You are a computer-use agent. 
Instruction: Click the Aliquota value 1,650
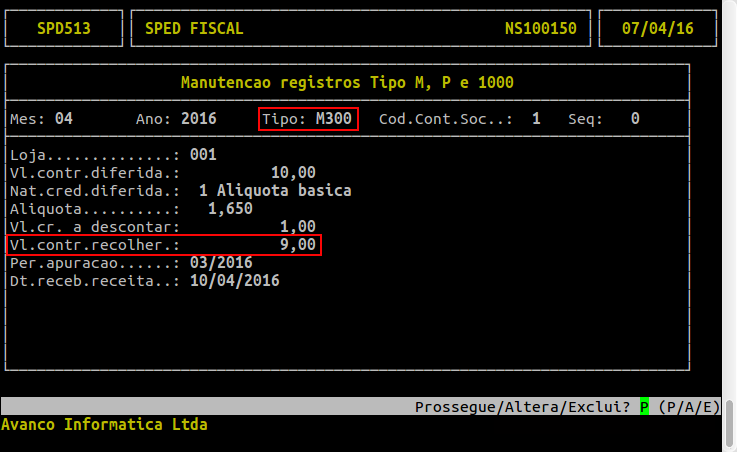230,209
